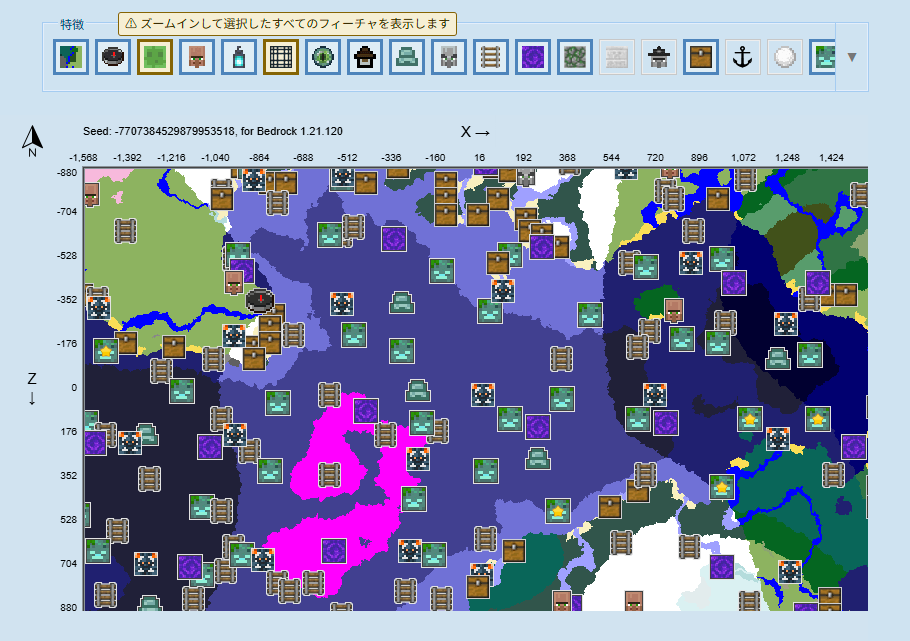Click the ocean monument icon in feature bar
This screenshot has width=910, height=641.
tap(407, 57)
